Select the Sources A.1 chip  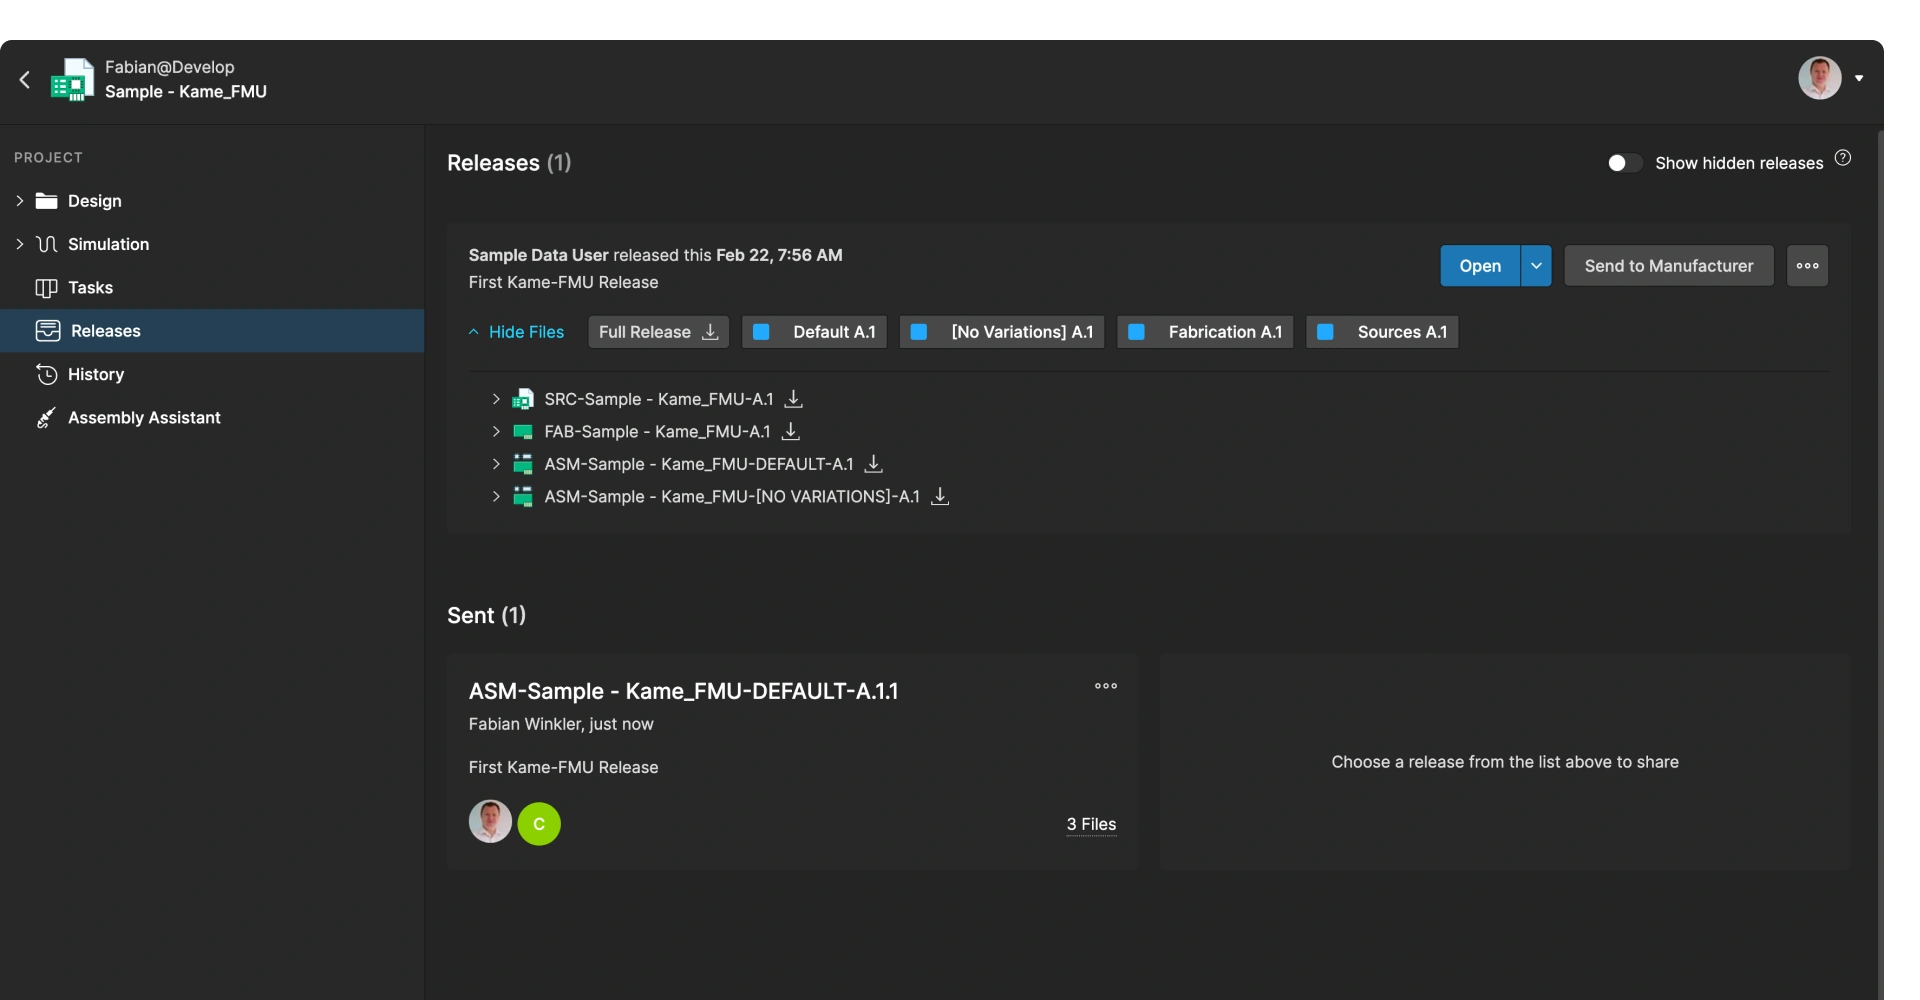pos(1382,332)
